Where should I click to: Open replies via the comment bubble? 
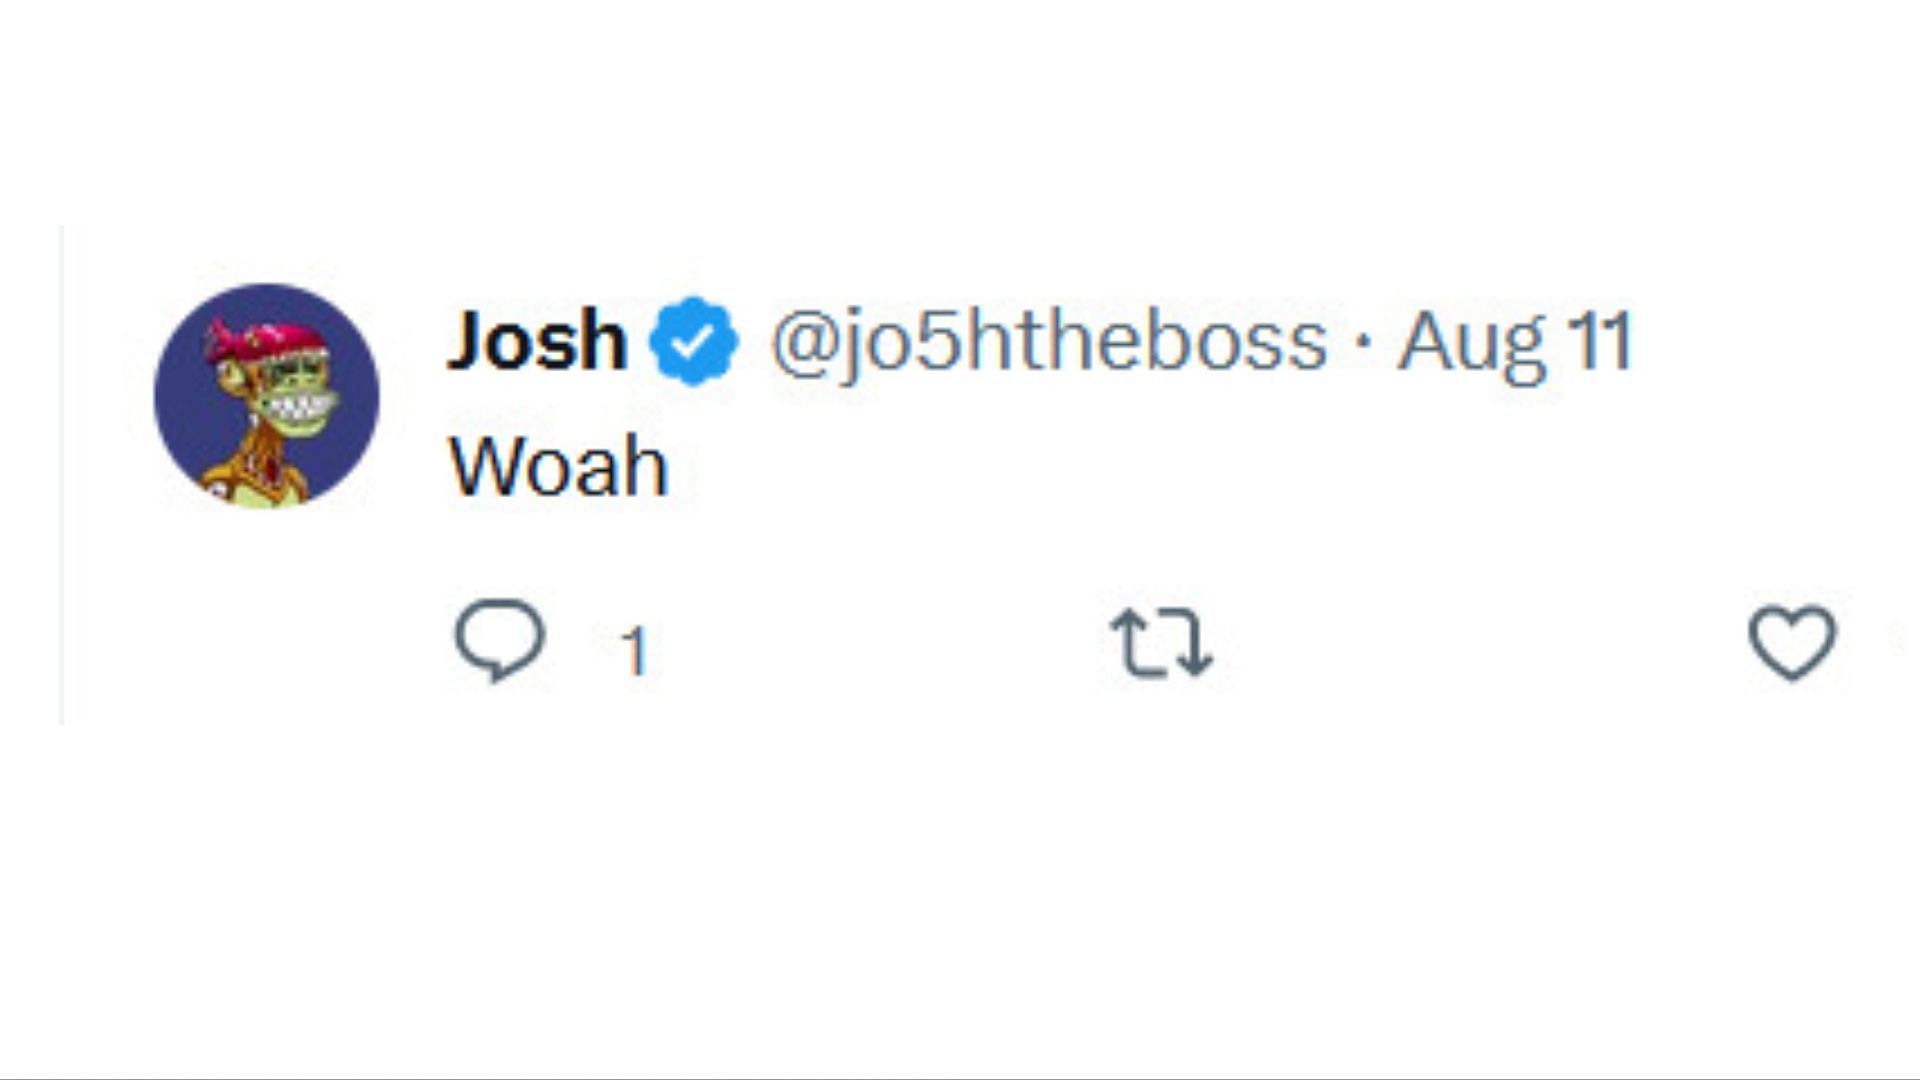[x=500, y=640]
